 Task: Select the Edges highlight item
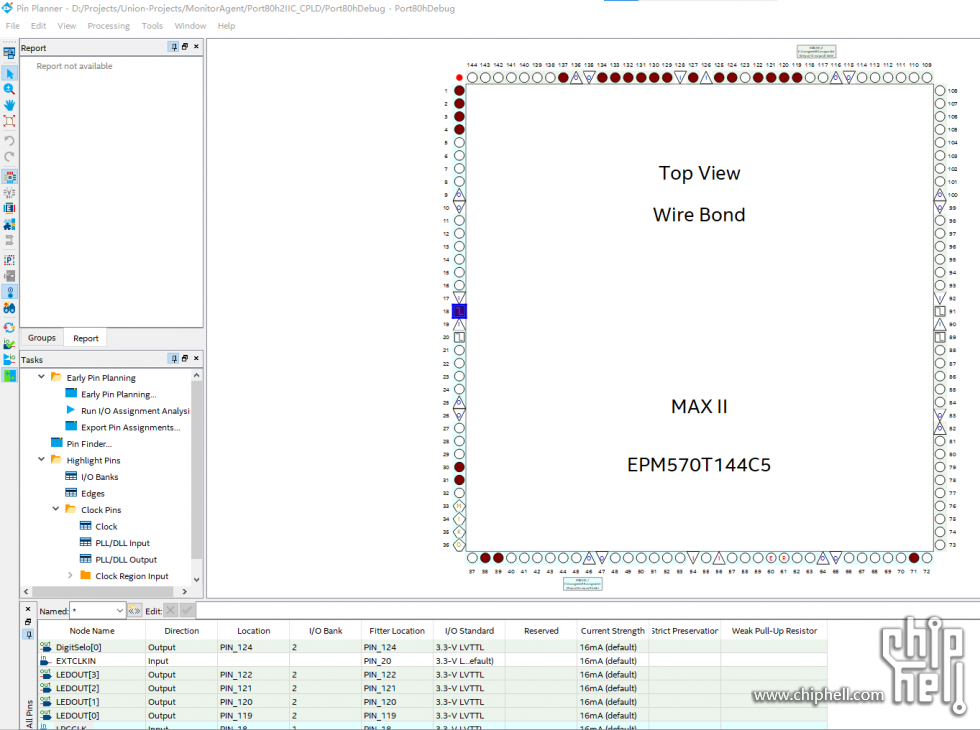coord(92,494)
